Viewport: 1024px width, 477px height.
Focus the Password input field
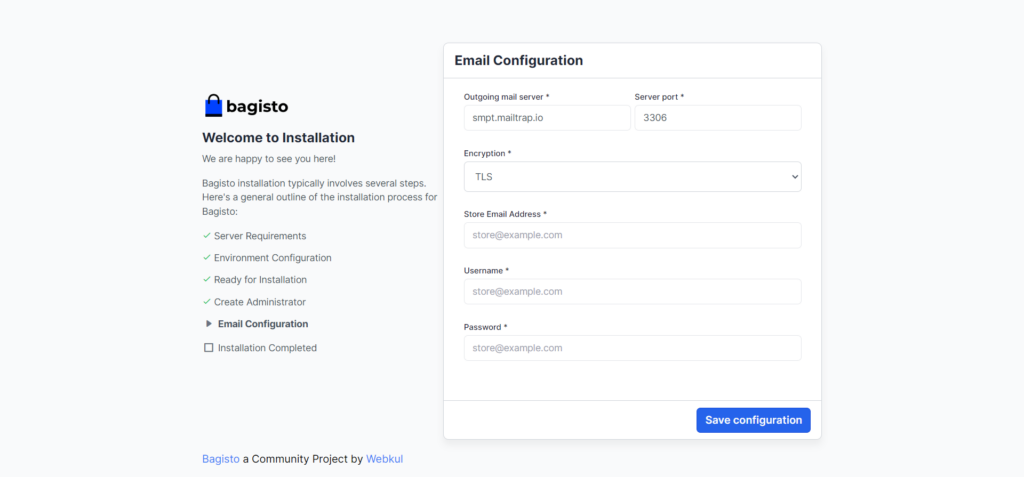point(632,348)
